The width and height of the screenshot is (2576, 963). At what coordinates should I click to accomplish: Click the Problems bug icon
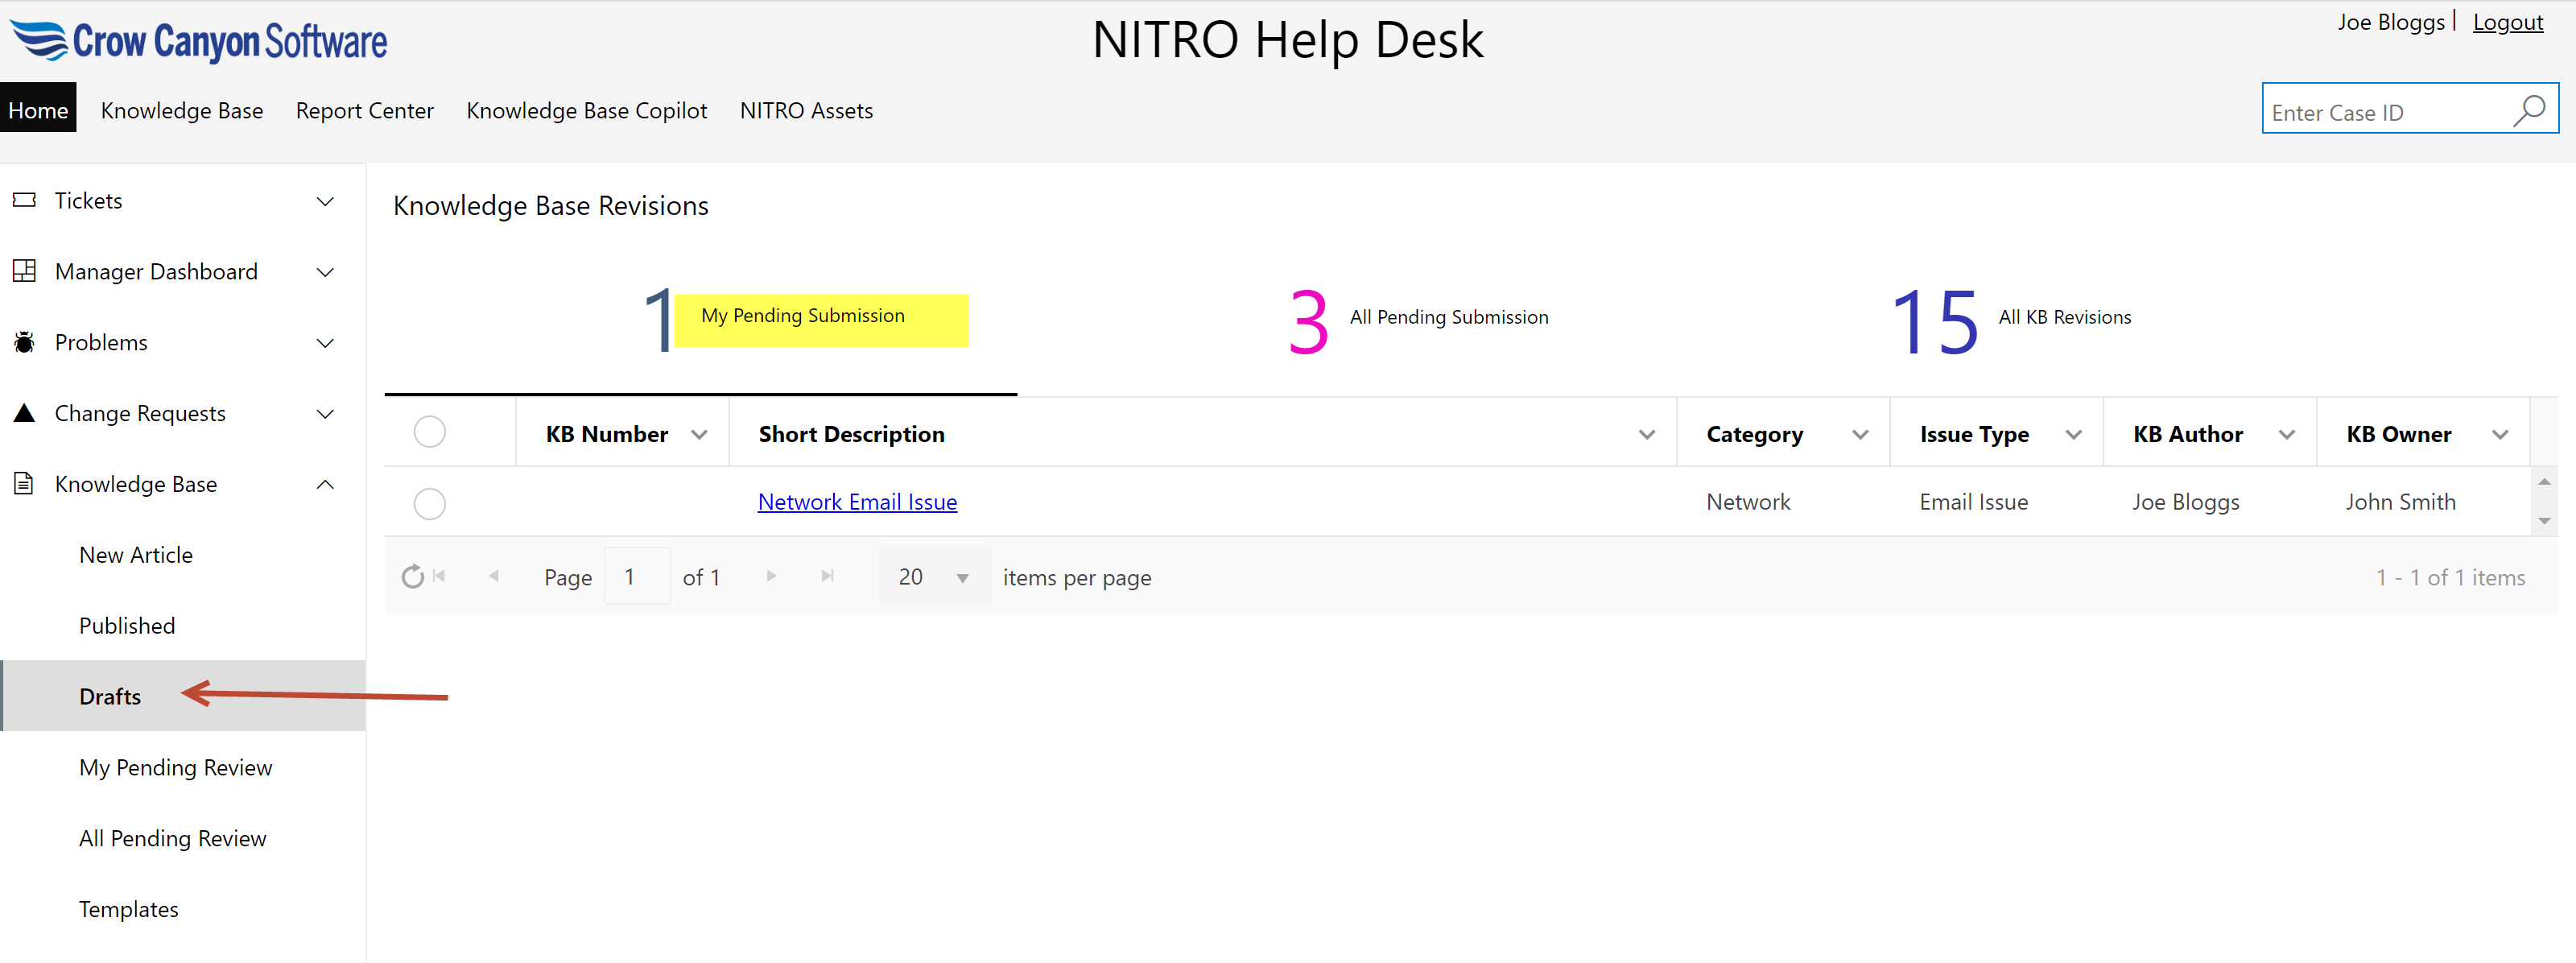[24, 342]
